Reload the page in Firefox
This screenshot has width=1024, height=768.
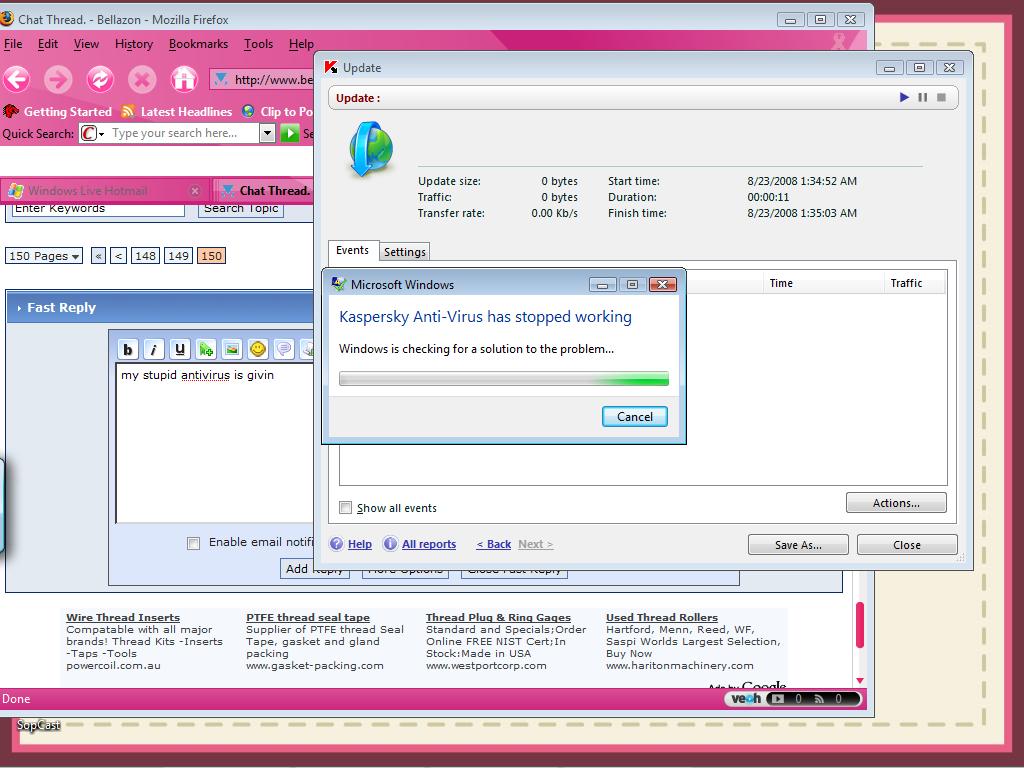tap(100, 80)
